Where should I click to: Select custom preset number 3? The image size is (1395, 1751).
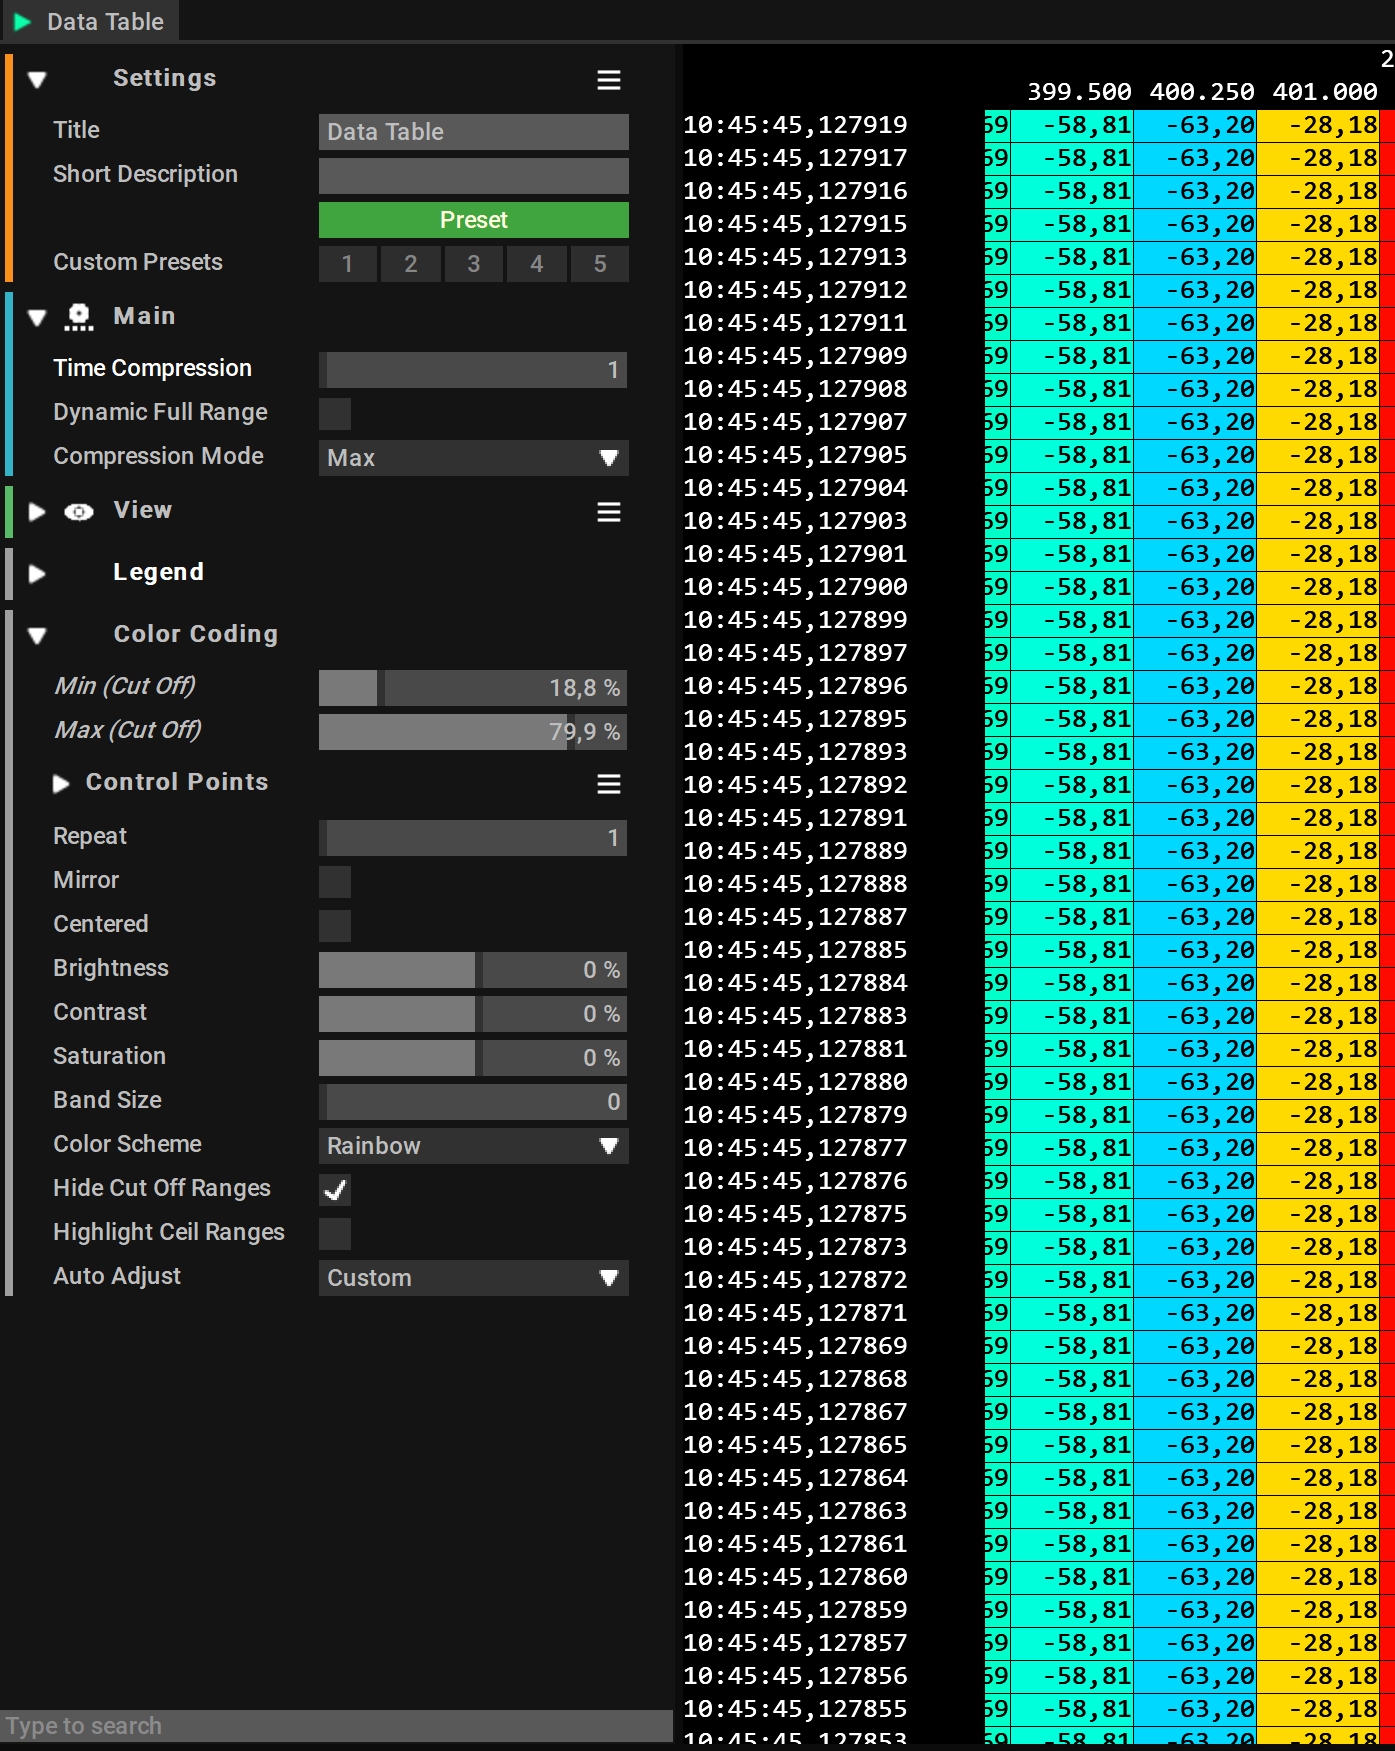pos(473,264)
